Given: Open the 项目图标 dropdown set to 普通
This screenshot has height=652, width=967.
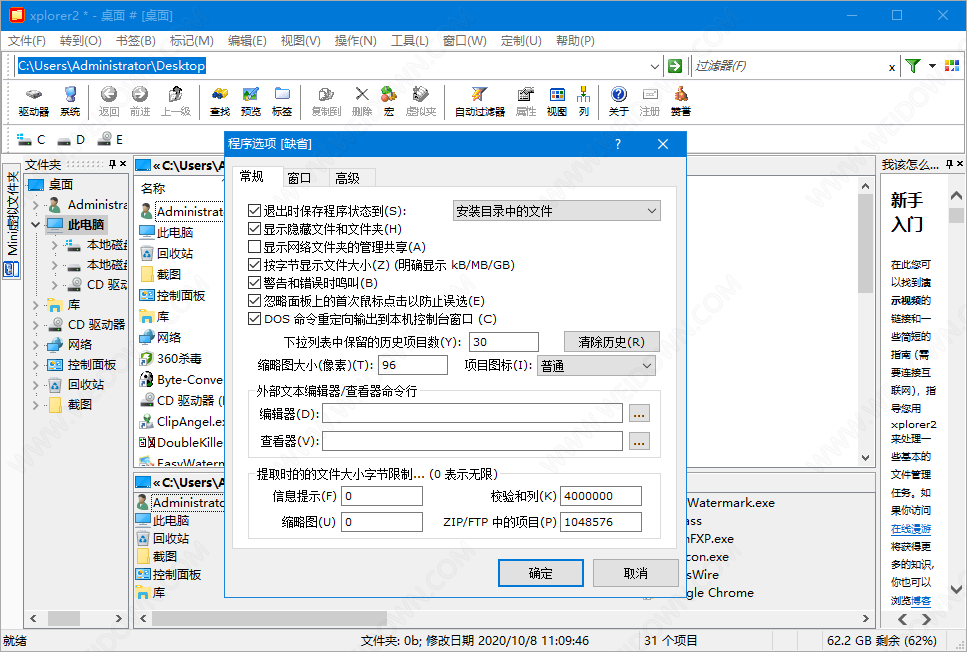Looking at the screenshot, I should 595,365.
